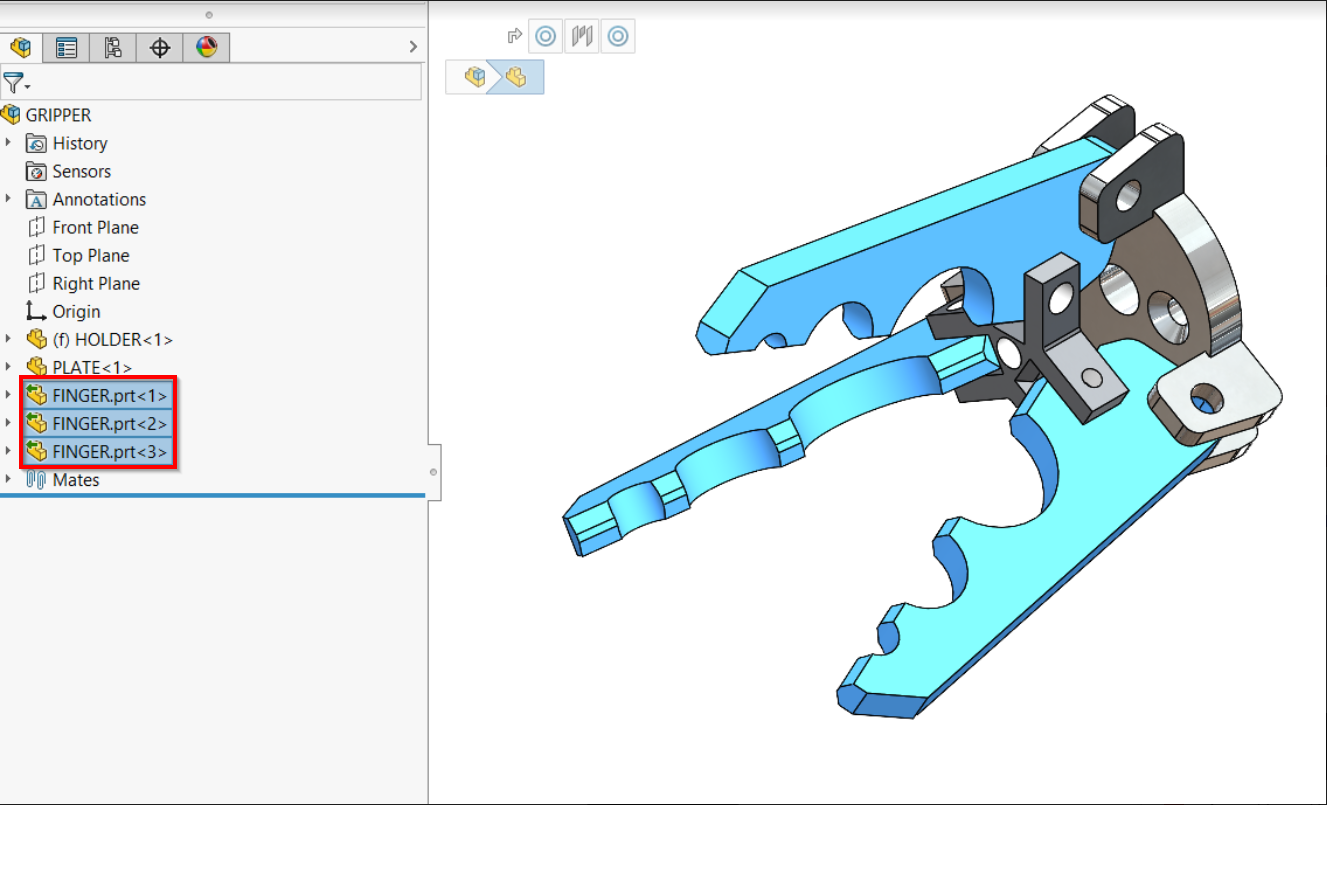
Task: Select the Origin item
Action: tap(76, 311)
